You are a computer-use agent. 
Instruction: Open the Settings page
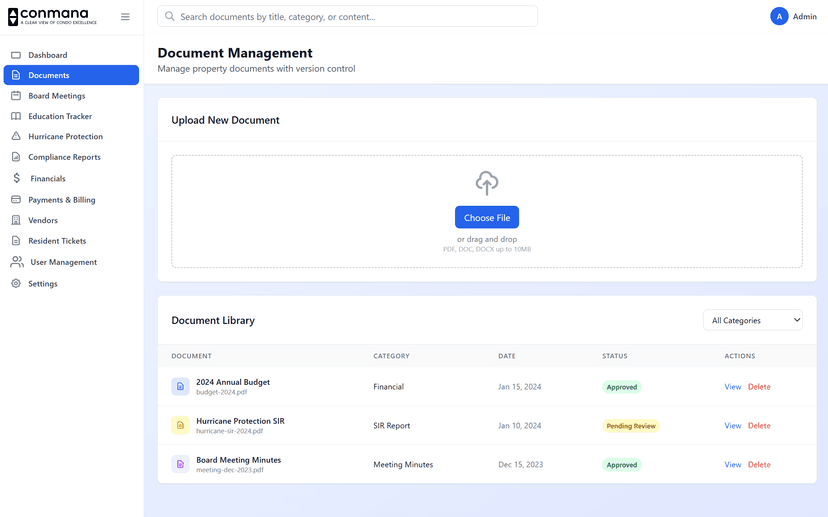pyautogui.click(x=42, y=284)
